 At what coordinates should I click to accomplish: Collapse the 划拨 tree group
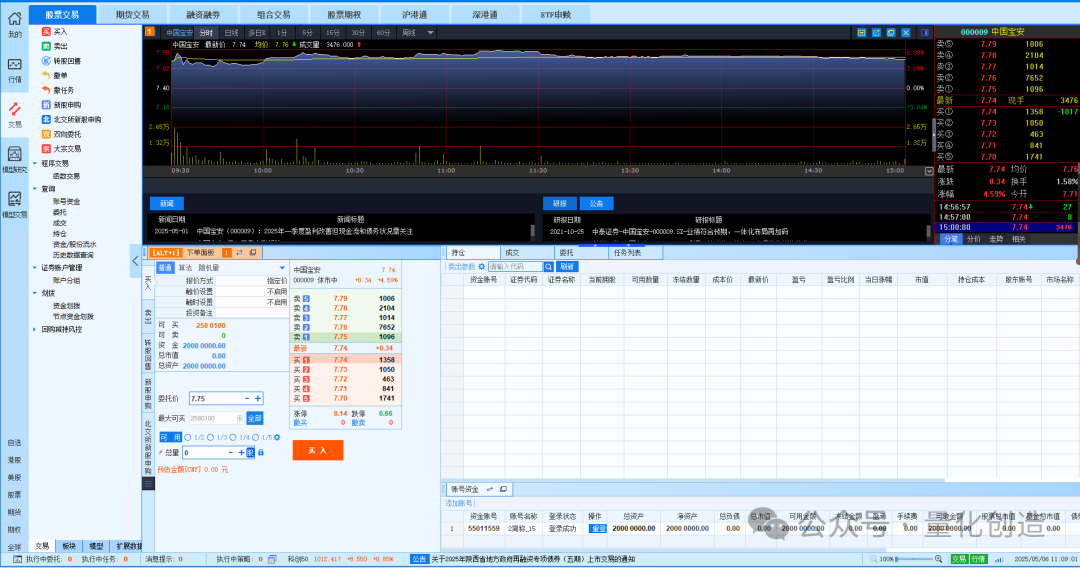point(35,293)
